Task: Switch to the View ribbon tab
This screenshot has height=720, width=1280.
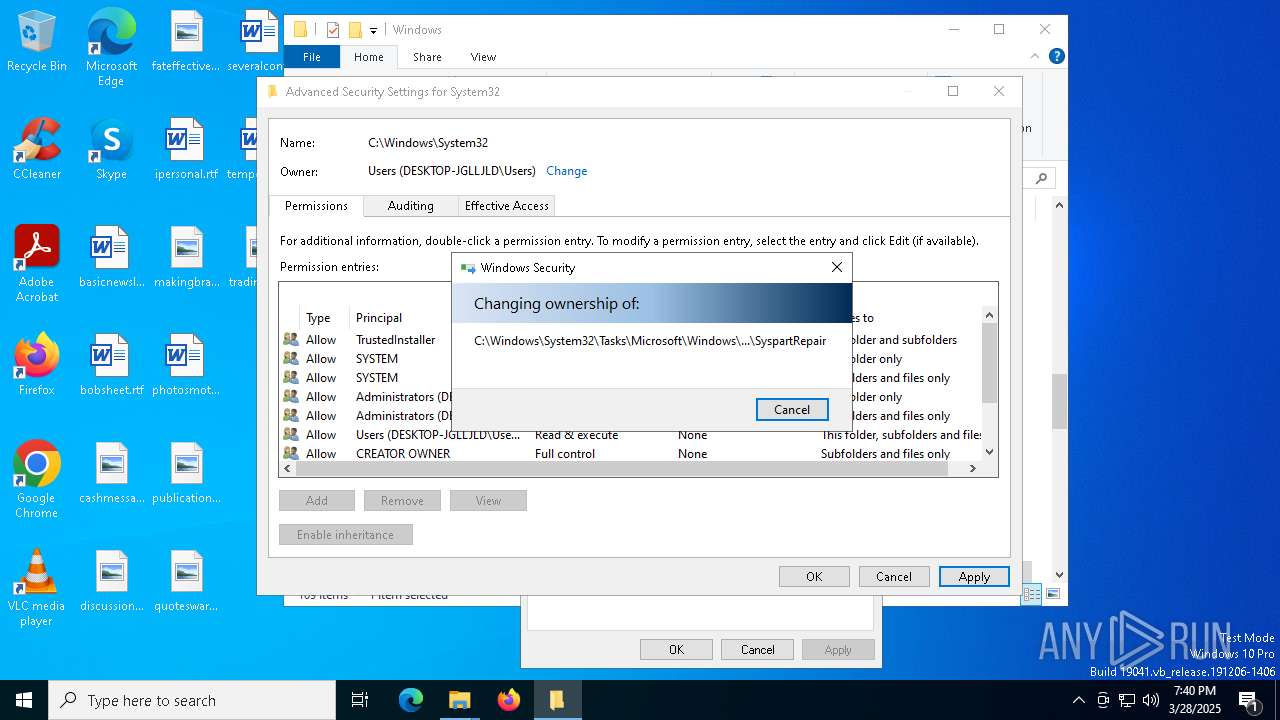Action: [x=483, y=57]
